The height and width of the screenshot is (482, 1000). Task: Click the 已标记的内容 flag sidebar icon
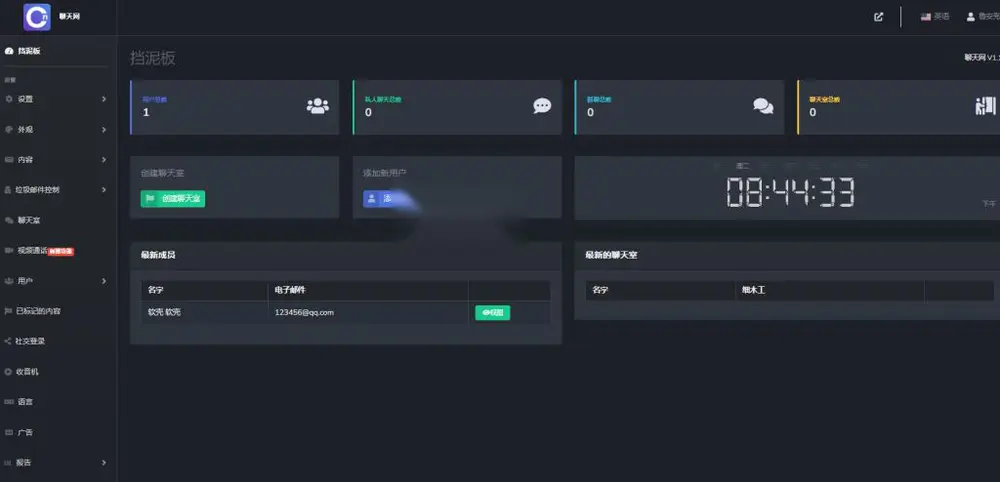8,311
